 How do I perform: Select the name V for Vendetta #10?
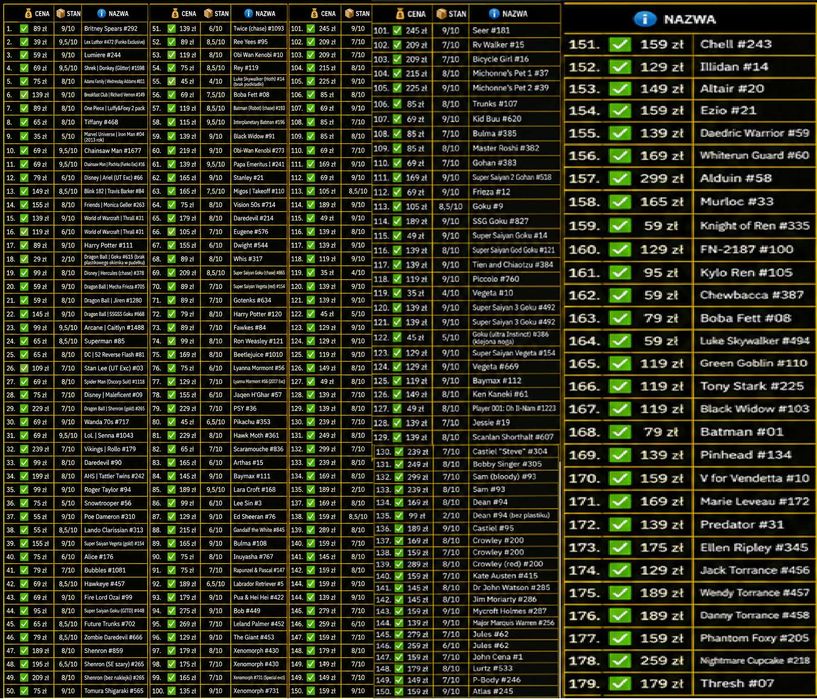click(754, 478)
